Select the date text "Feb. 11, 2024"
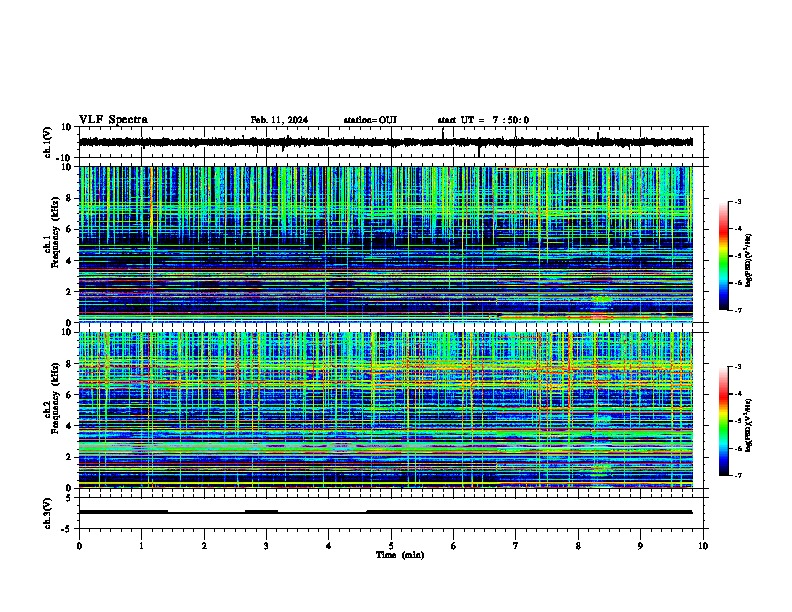 tap(279, 120)
